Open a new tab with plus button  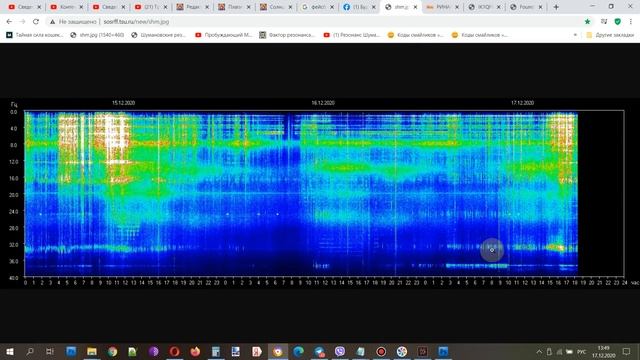coord(556,7)
